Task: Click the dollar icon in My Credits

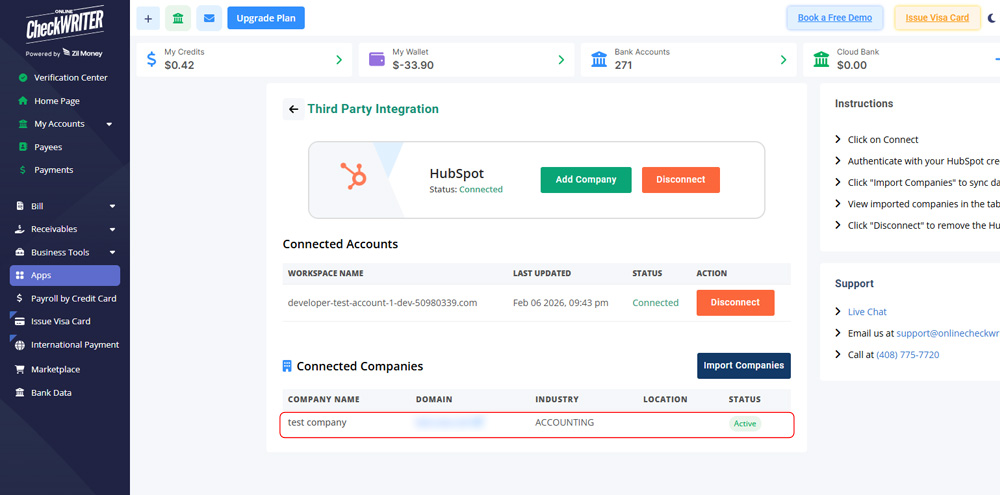Action: pyautogui.click(x=151, y=59)
